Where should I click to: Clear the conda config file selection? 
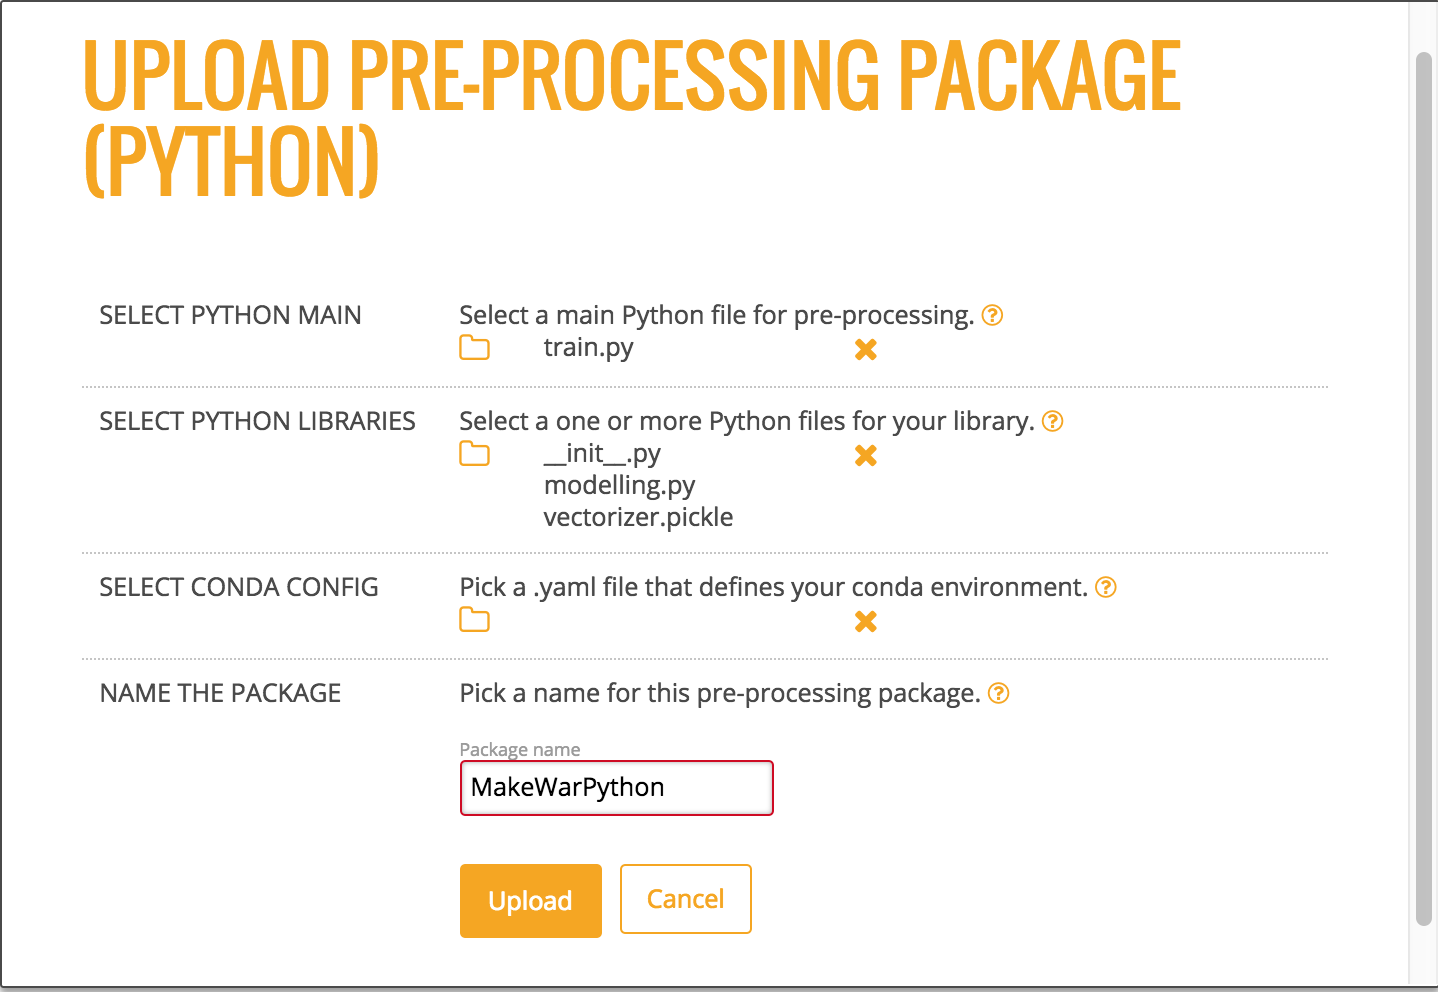(866, 621)
